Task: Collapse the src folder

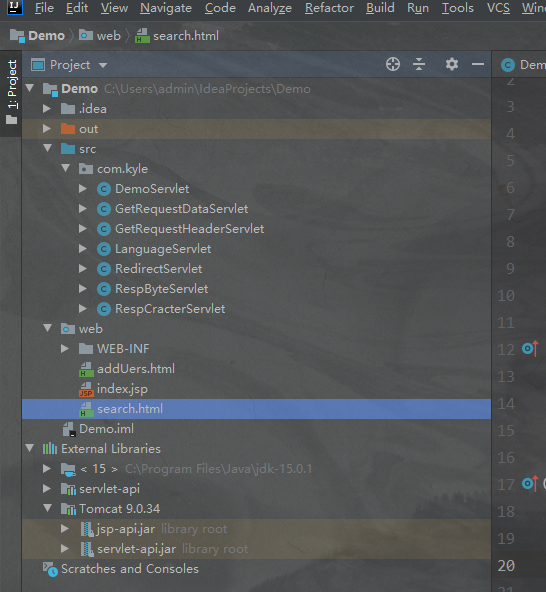Action: pyautogui.click(x=48, y=148)
